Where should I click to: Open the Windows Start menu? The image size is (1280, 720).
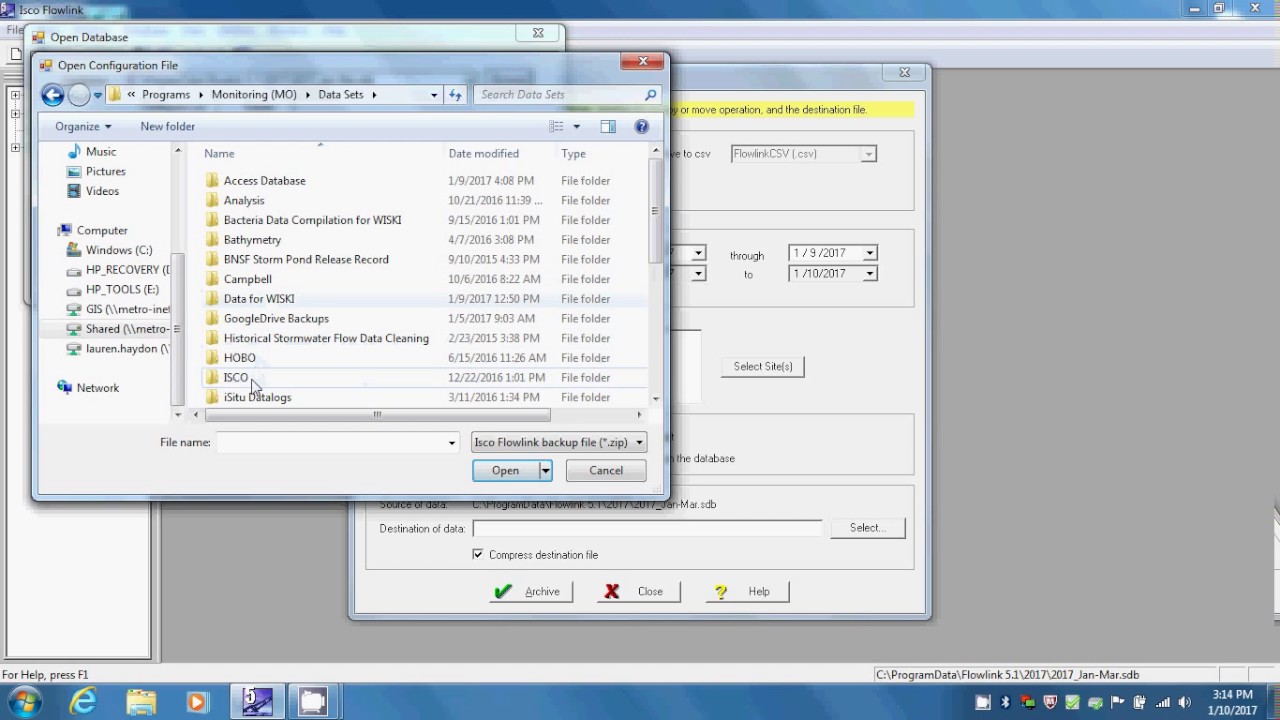click(26, 702)
